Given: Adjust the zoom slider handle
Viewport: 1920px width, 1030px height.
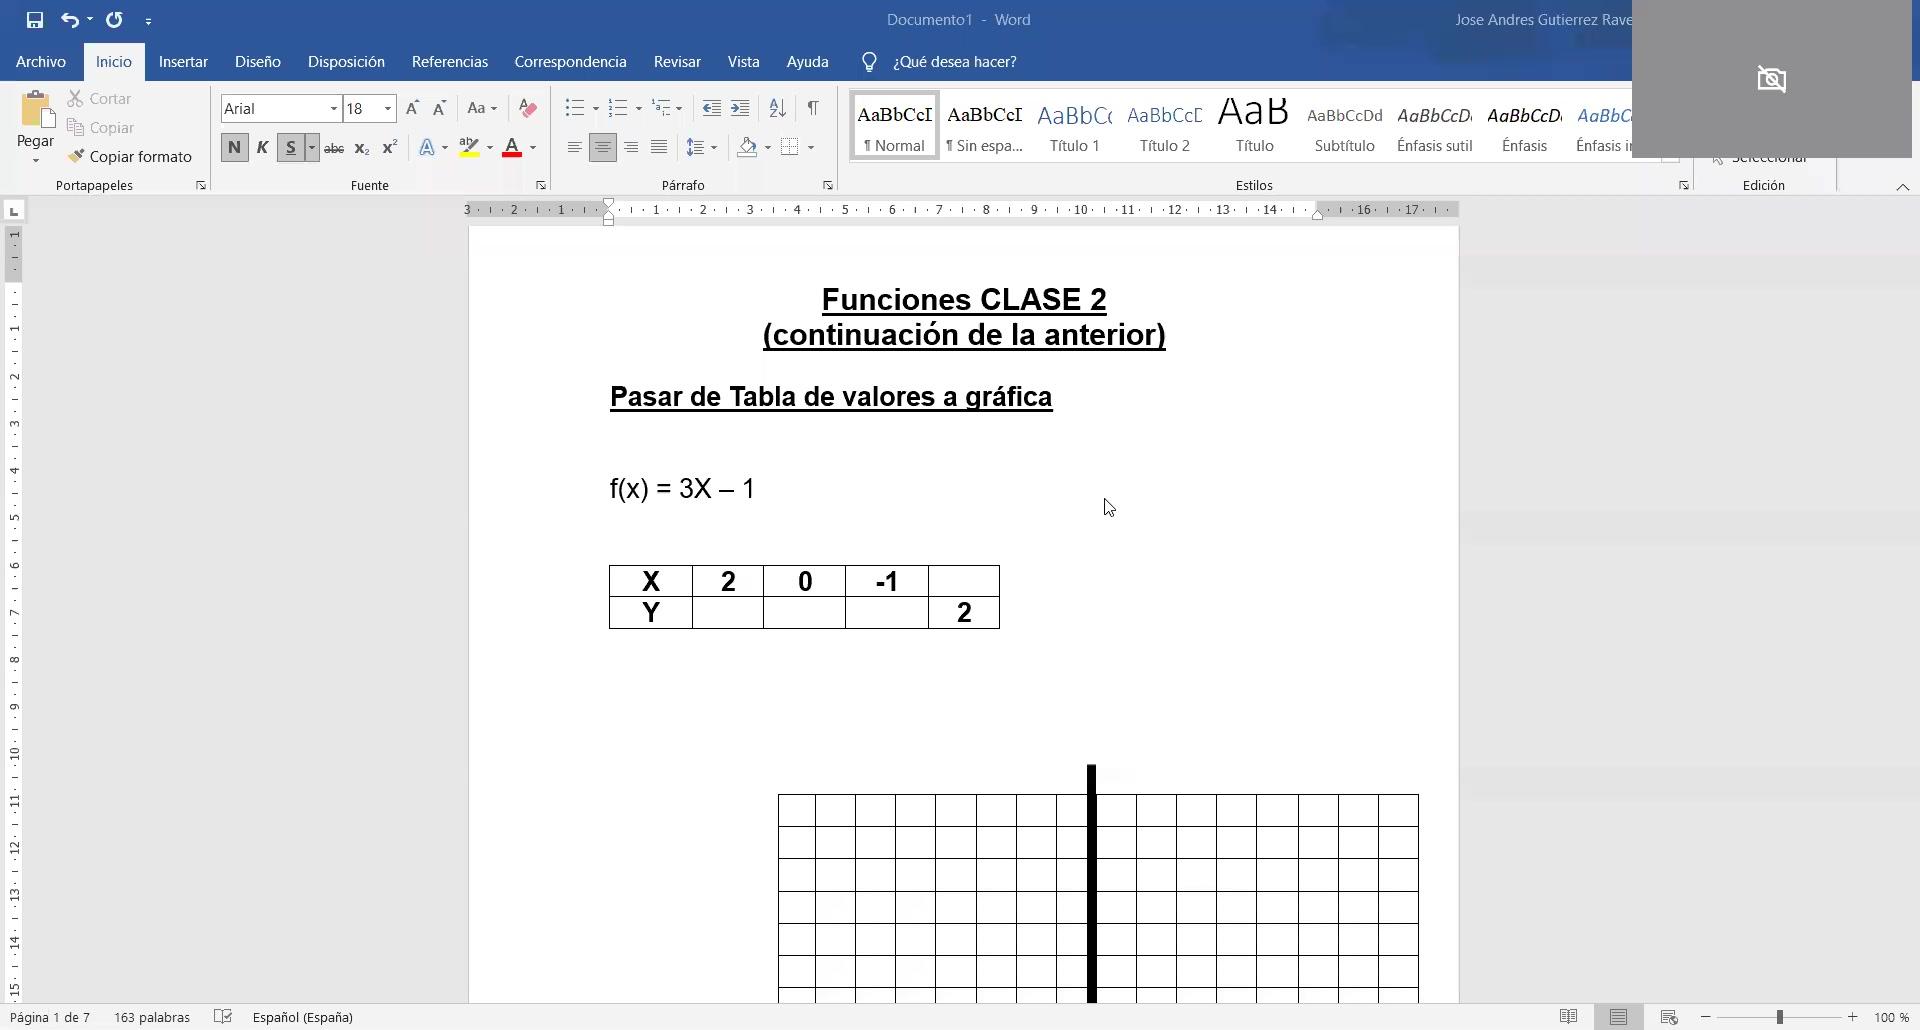Looking at the screenshot, I should [1780, 1018].
